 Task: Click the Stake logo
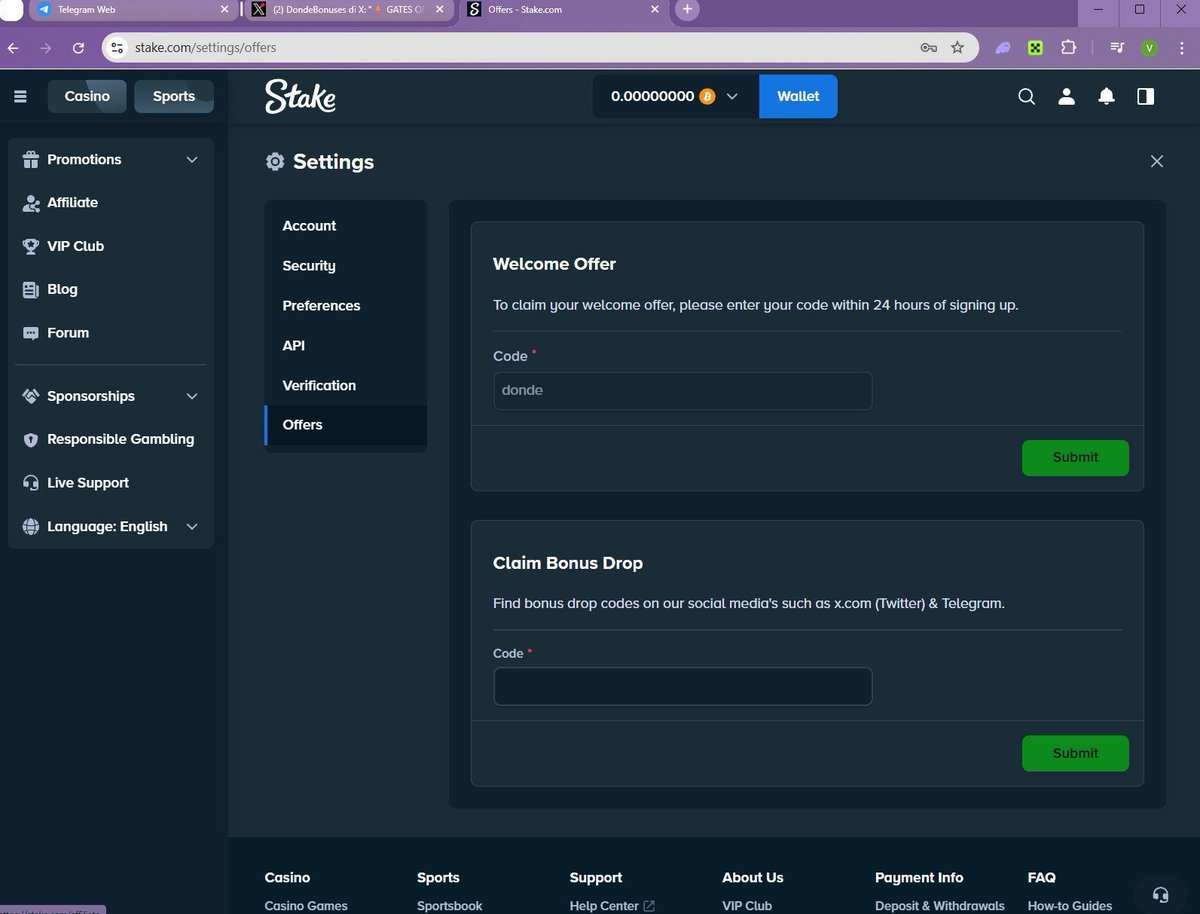pyautogui.click(x=300, y=96)
